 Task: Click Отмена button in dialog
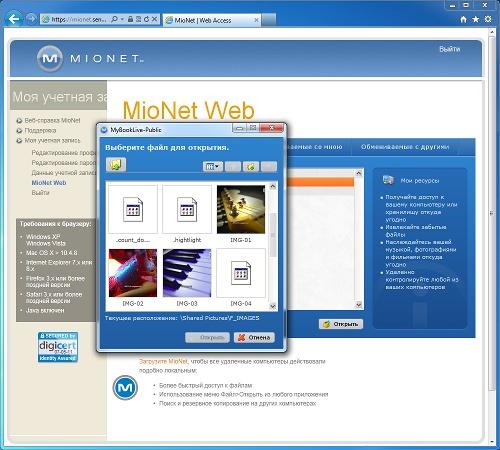point(254,338)
